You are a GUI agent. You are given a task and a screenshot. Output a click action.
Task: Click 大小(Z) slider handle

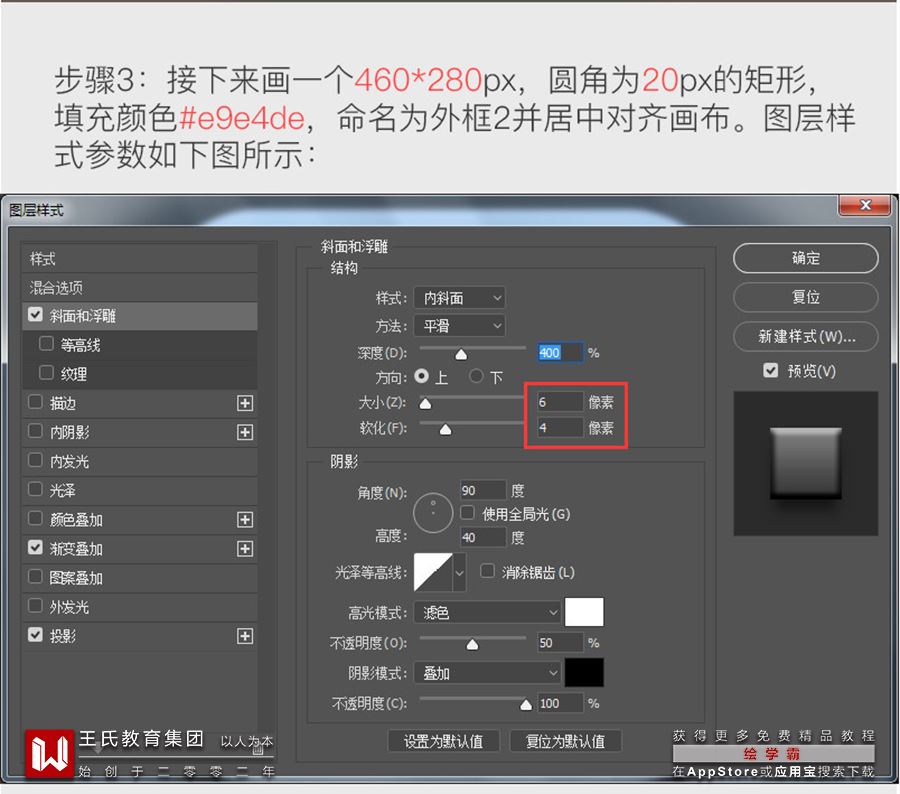[425, 404]
